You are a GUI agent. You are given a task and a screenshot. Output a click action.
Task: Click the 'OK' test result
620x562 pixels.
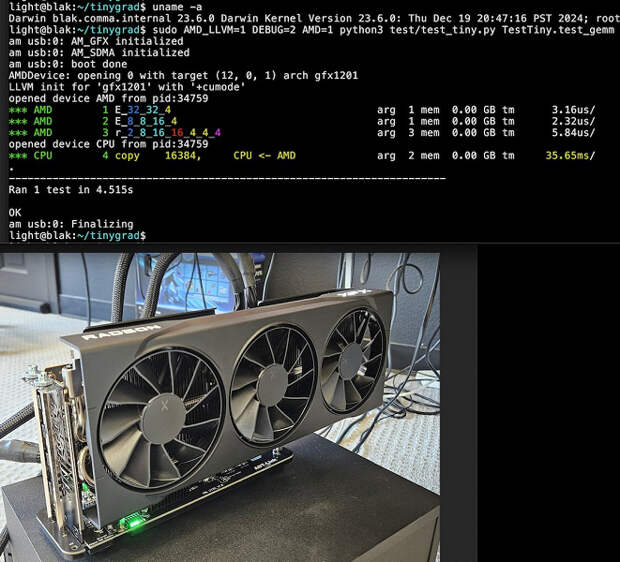coord(15,213)
